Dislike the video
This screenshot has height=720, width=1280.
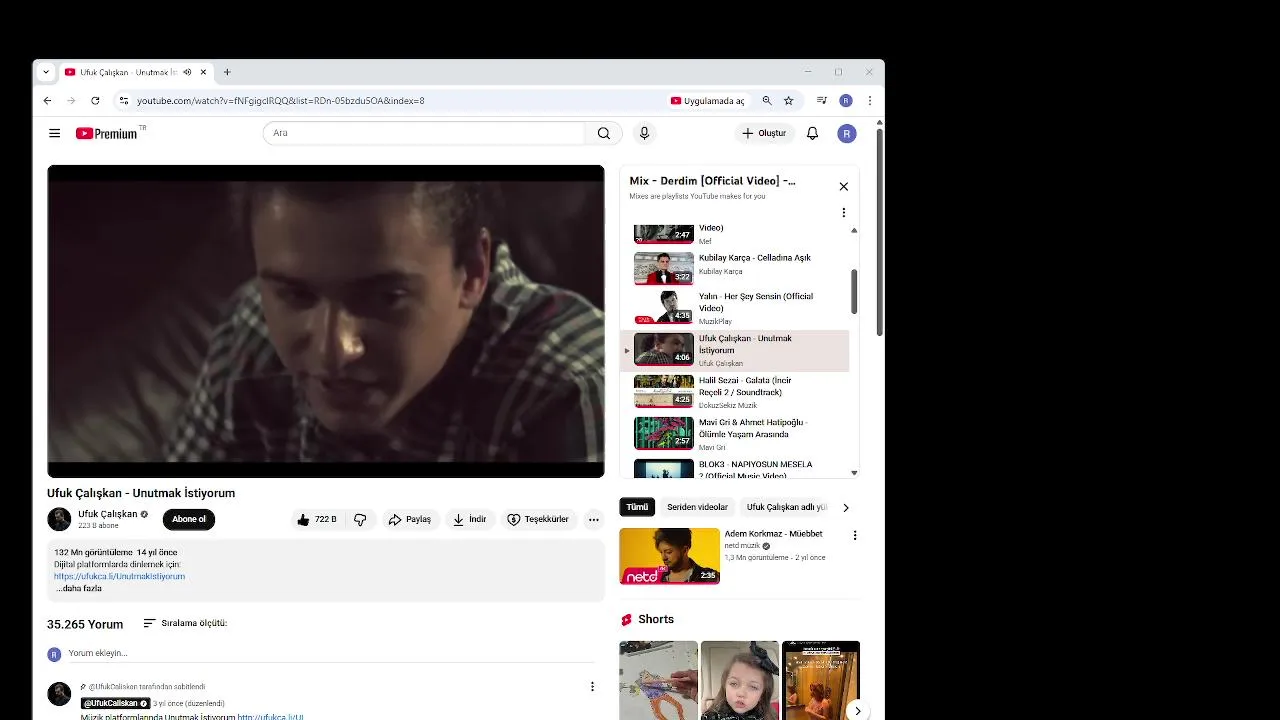360,519
